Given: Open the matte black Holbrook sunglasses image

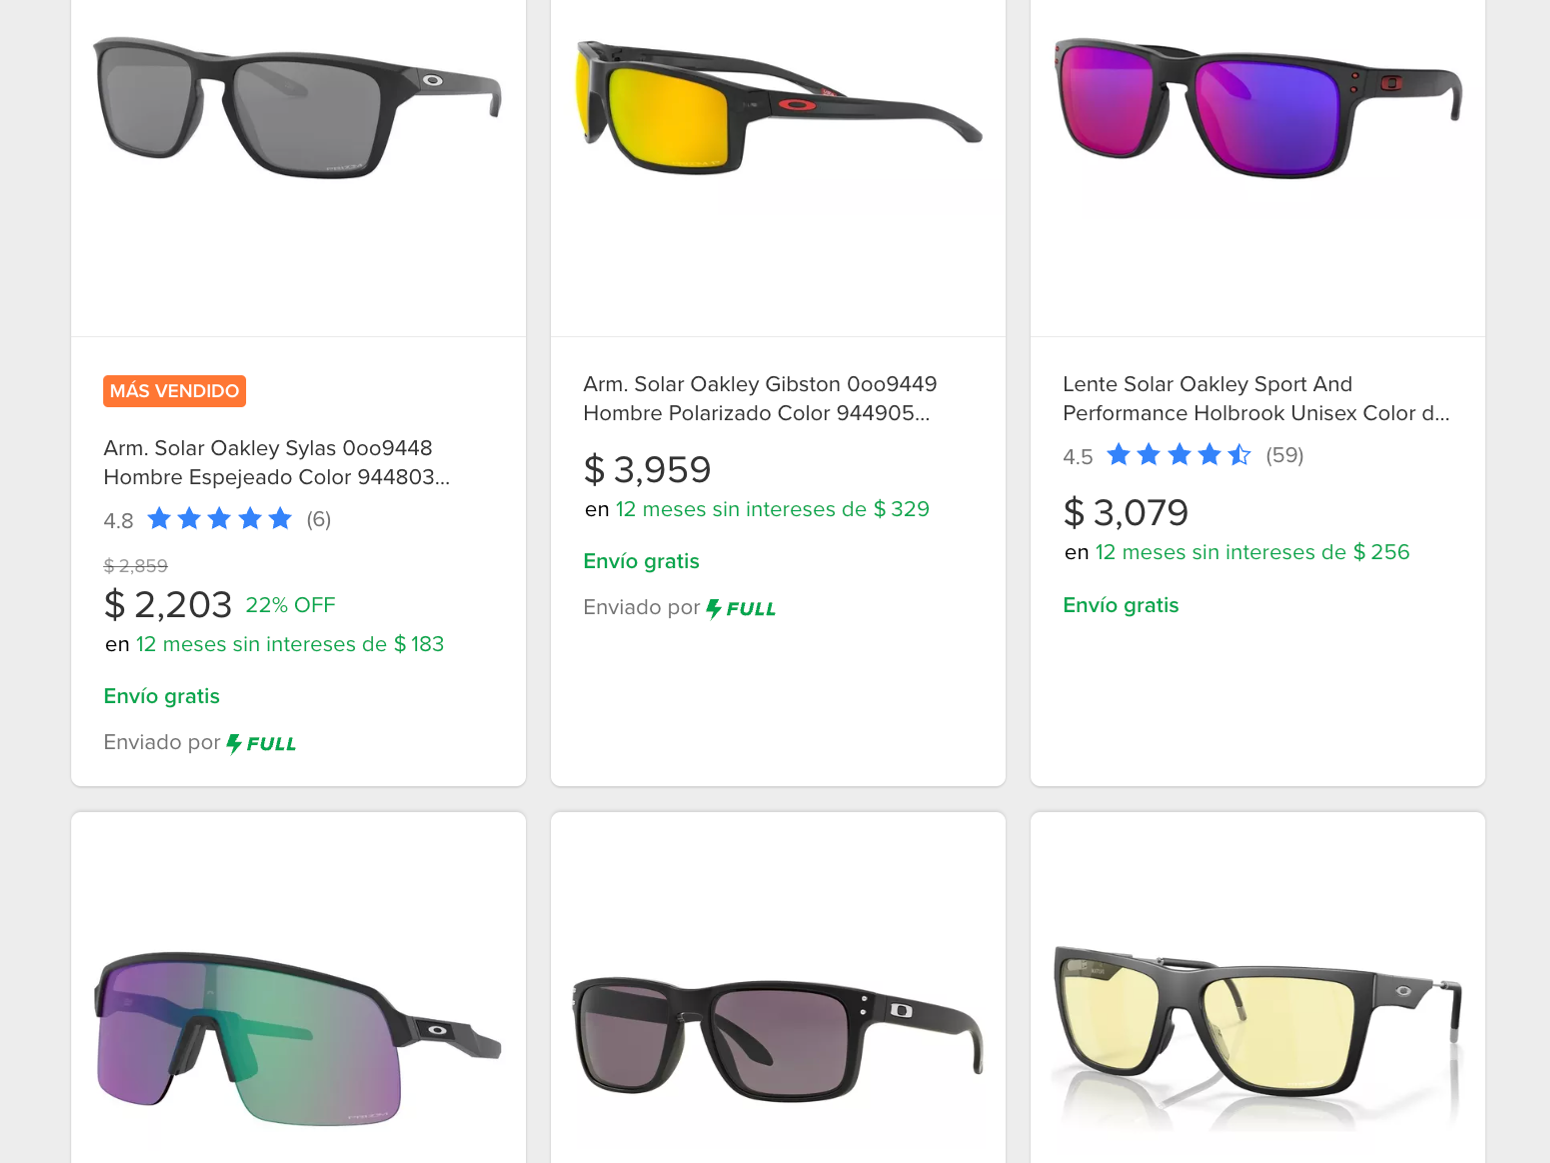Looking at the screenshot, I should pos(779,1038).
